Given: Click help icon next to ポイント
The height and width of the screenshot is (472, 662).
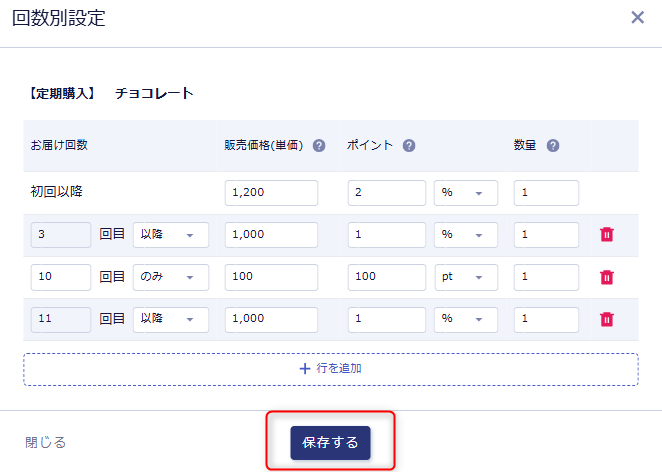Looking at the screenshot, I should pyautogui.click(x=409, y=145).
